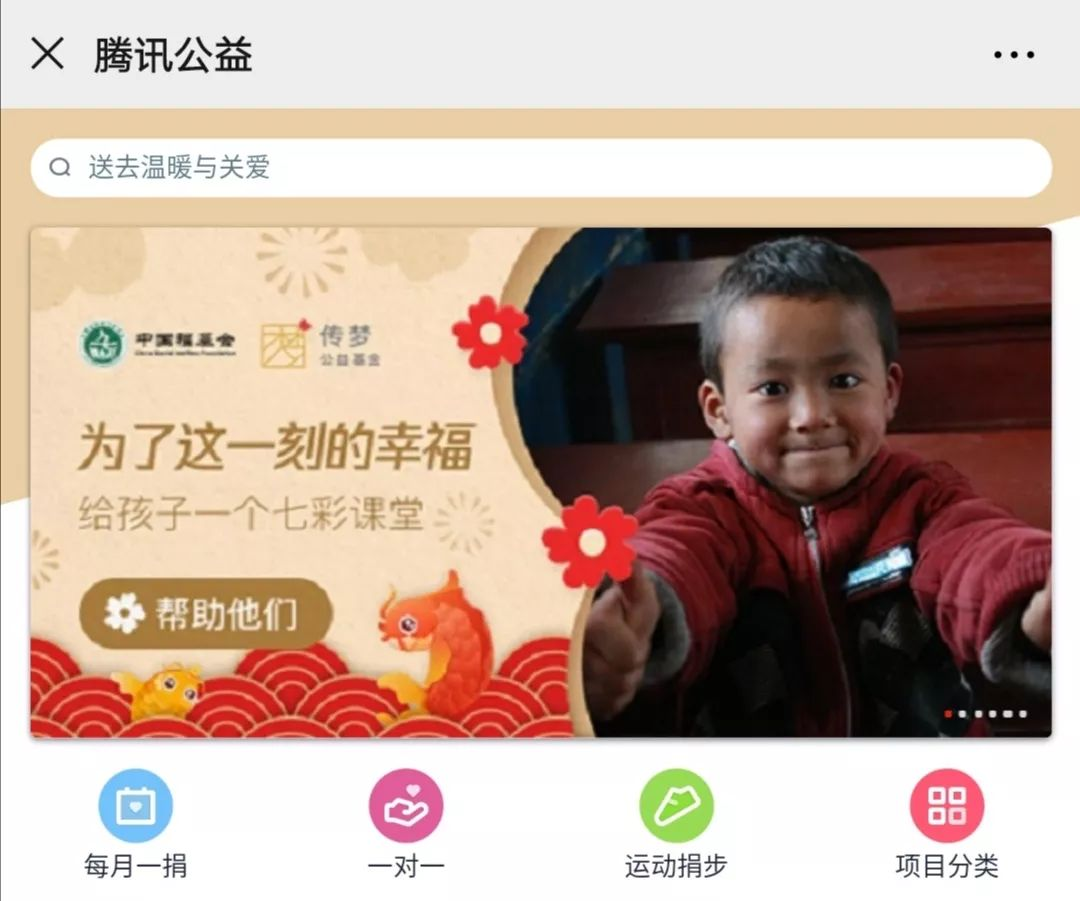Open 每月一捐 calendar icon
The image size is (1080, 901).
tap(136, 805)
